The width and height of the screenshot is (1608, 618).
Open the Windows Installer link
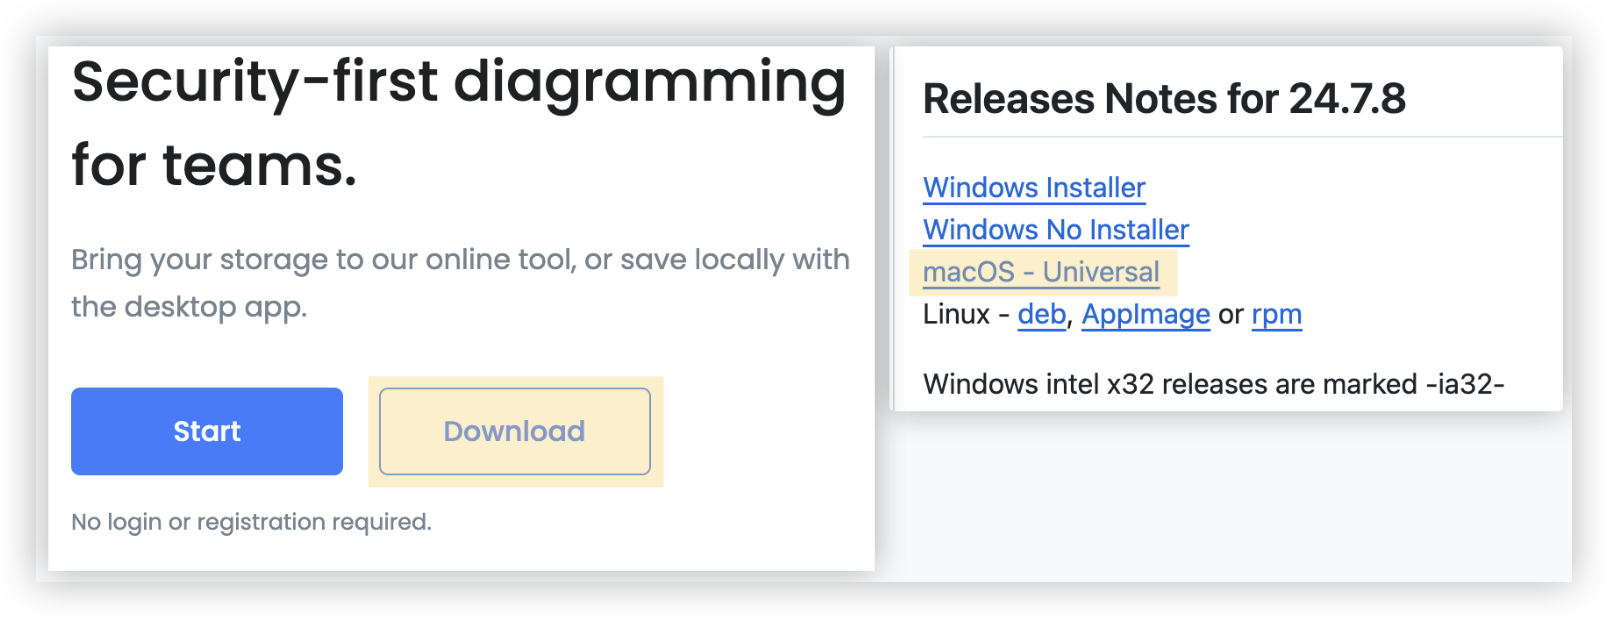(x=1034, y=188)
